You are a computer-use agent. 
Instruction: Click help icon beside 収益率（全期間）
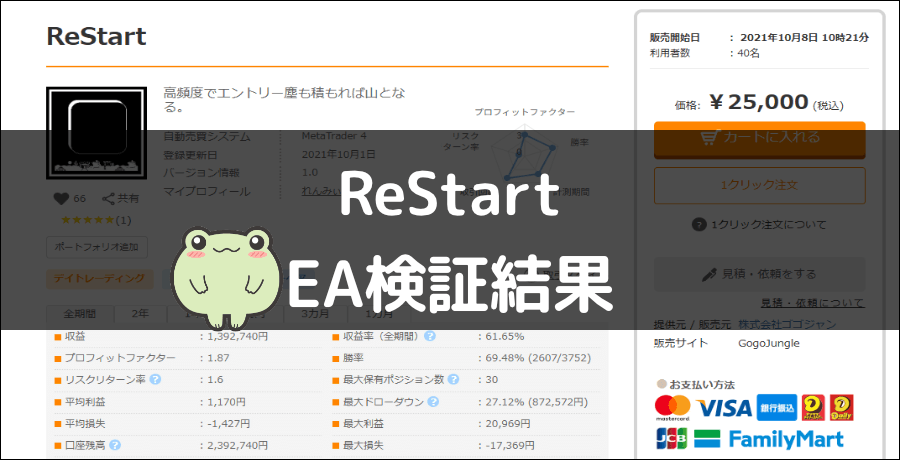coord(429,336)
